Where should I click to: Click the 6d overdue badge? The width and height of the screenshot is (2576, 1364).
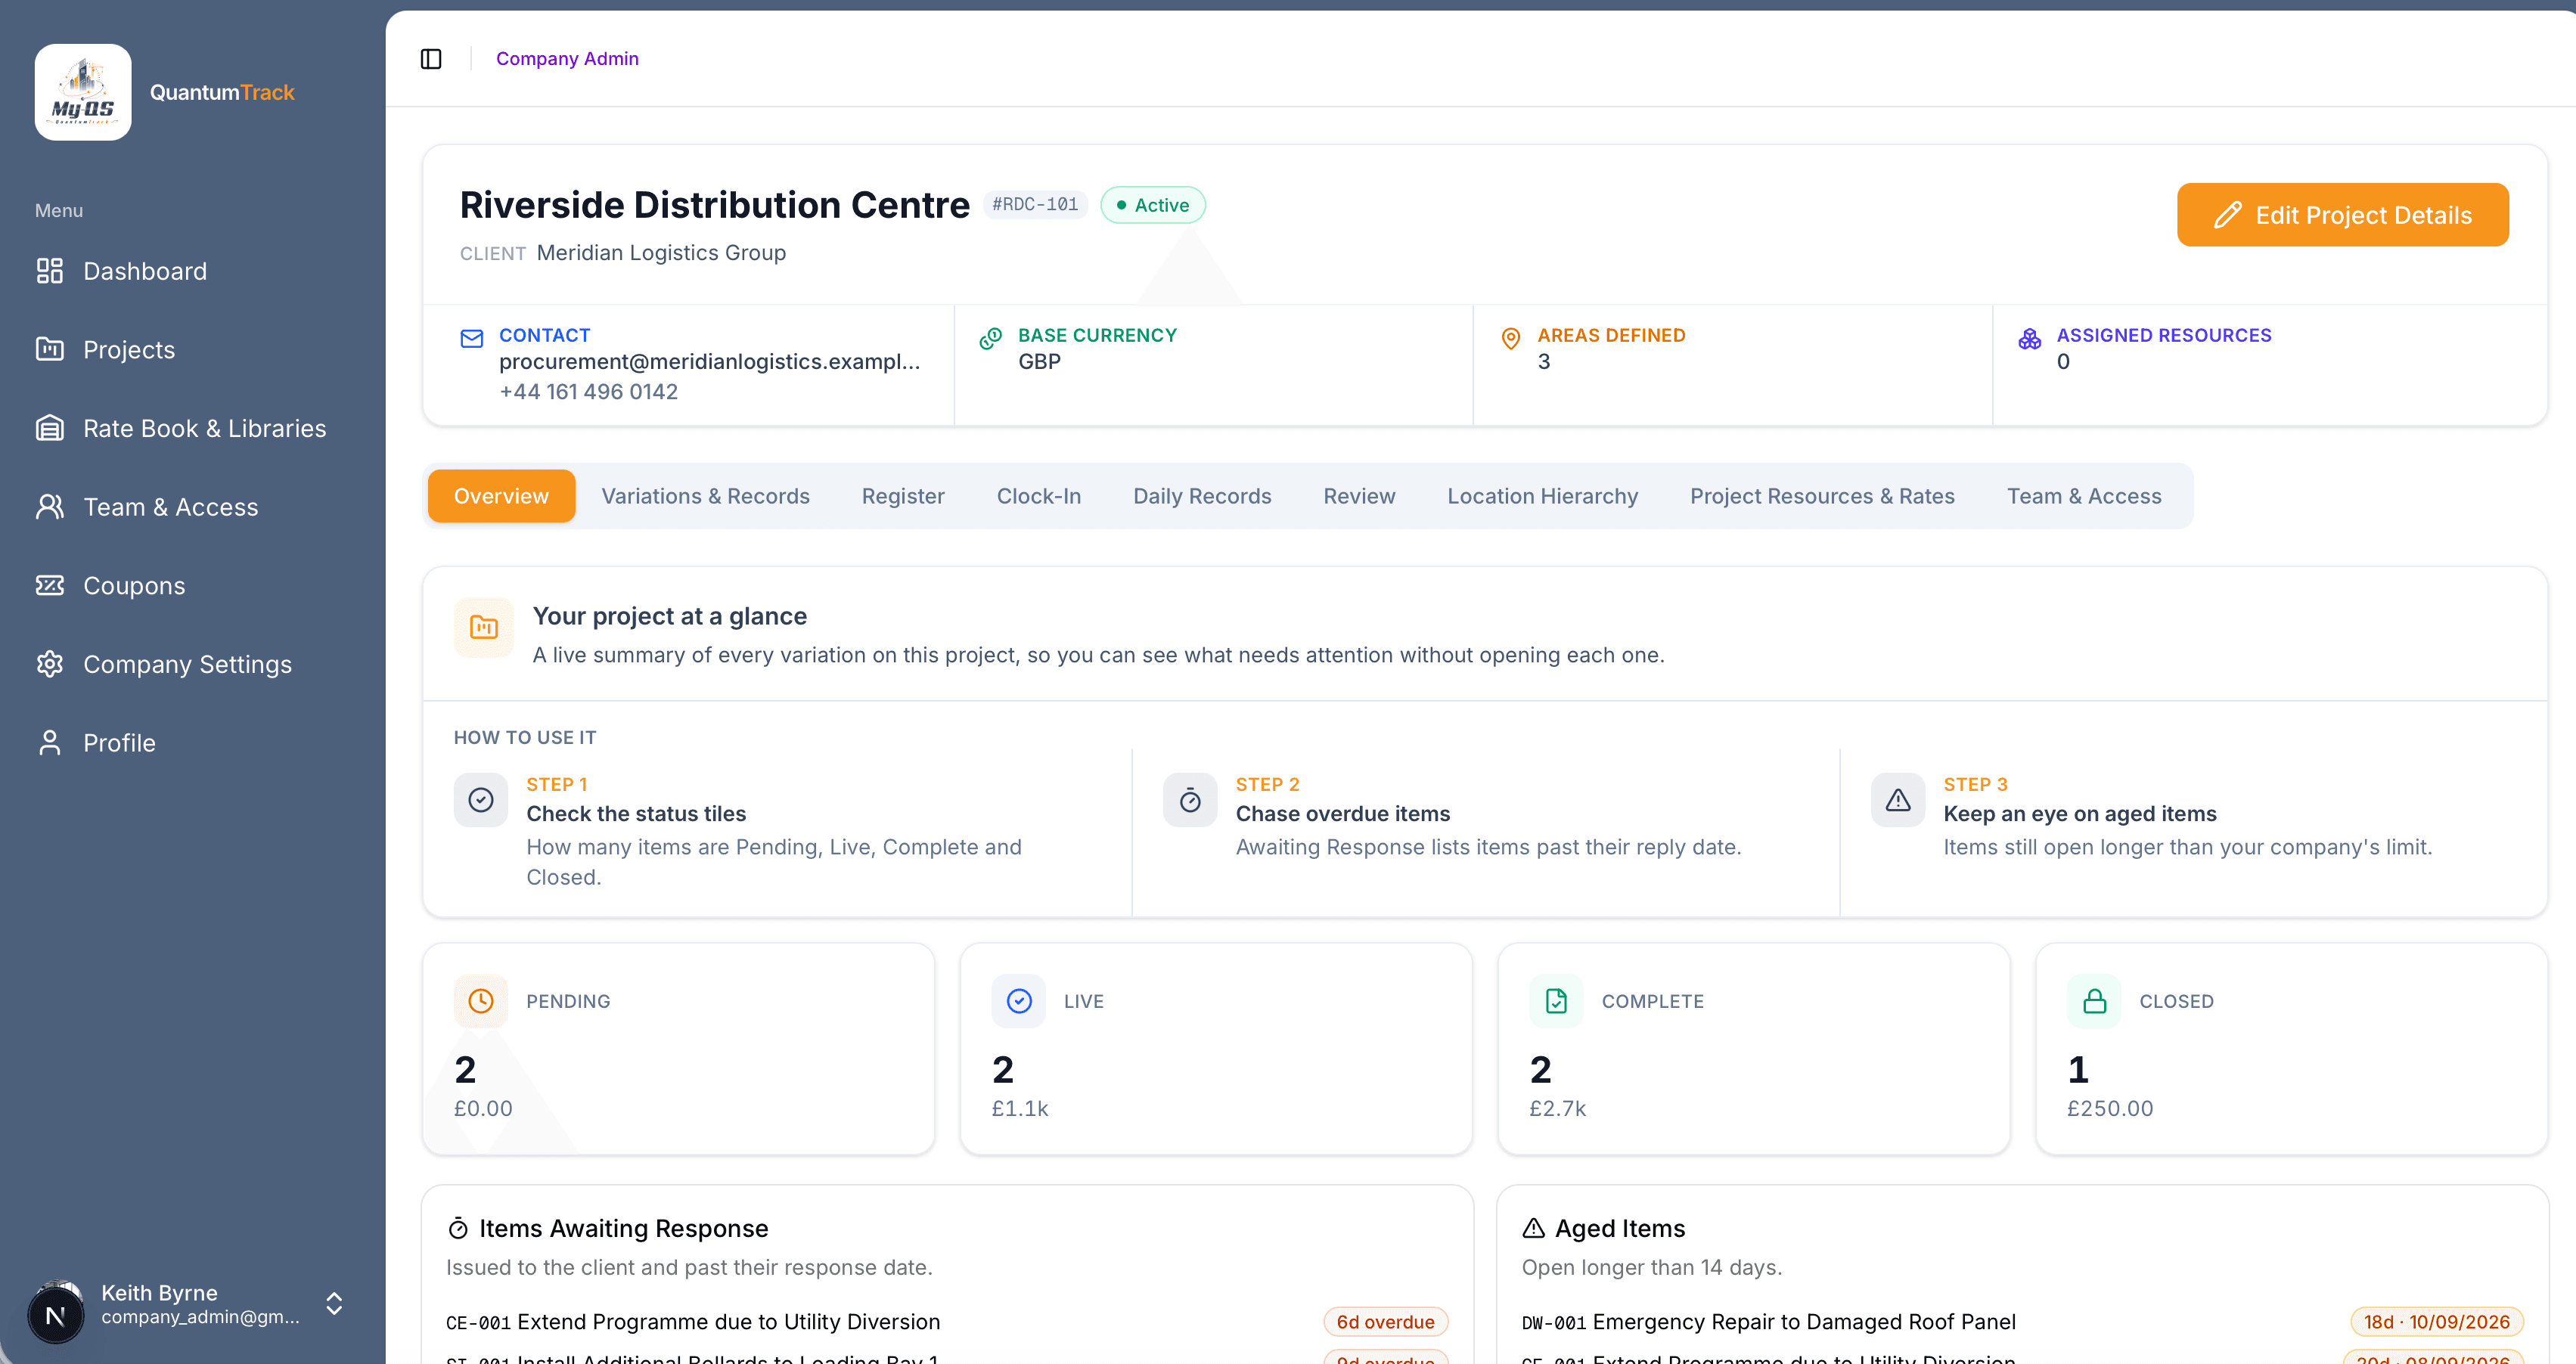point(1385,1322)
